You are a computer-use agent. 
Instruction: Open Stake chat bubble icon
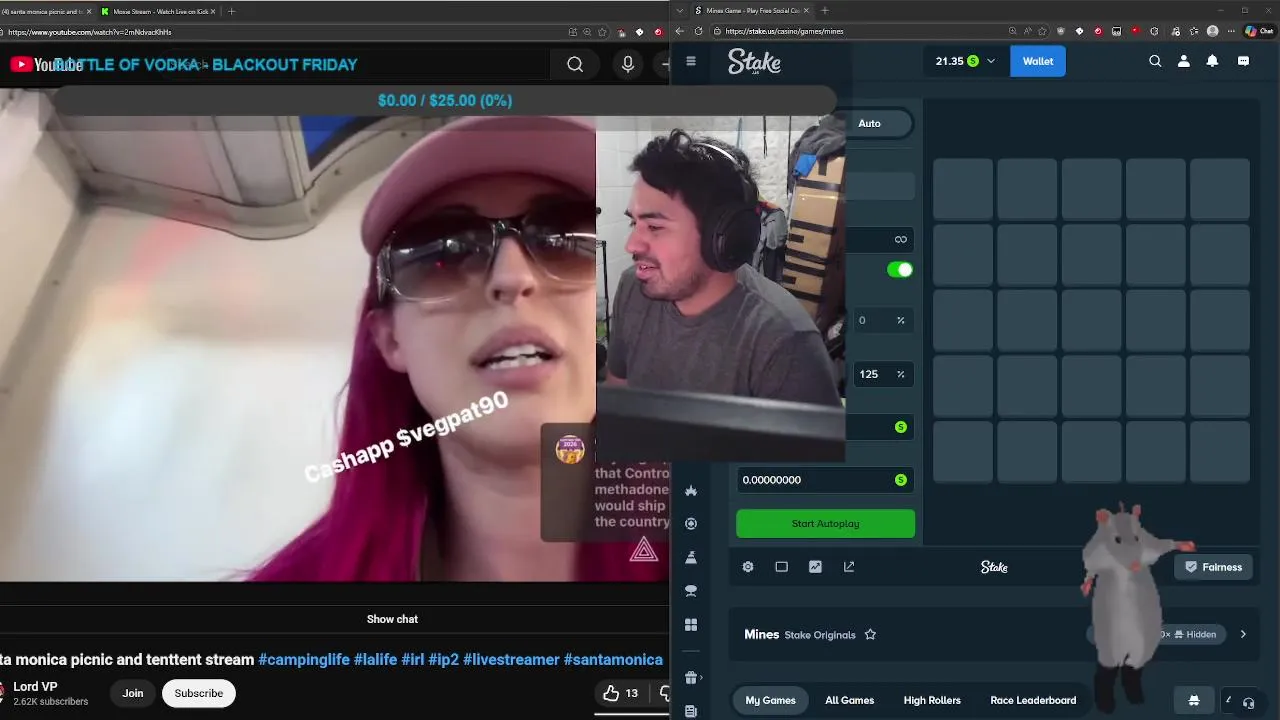(1243, 61)
